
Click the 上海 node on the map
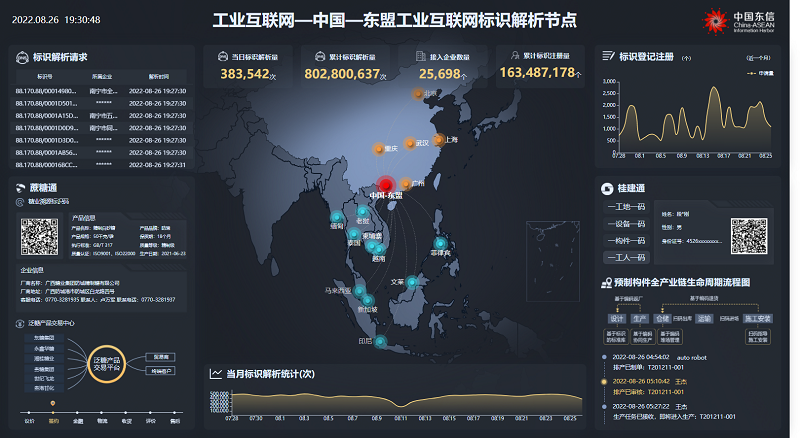(x=439, y=139)
